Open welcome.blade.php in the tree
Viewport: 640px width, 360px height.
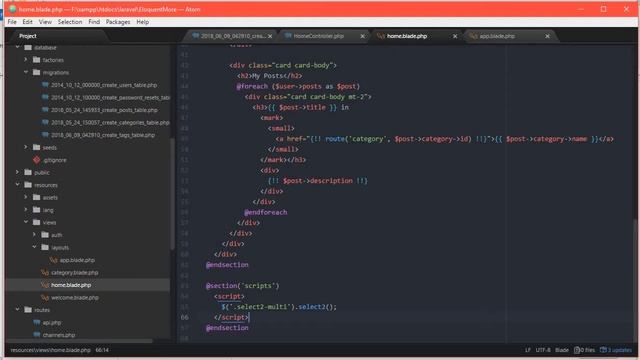tap(75, 298)
